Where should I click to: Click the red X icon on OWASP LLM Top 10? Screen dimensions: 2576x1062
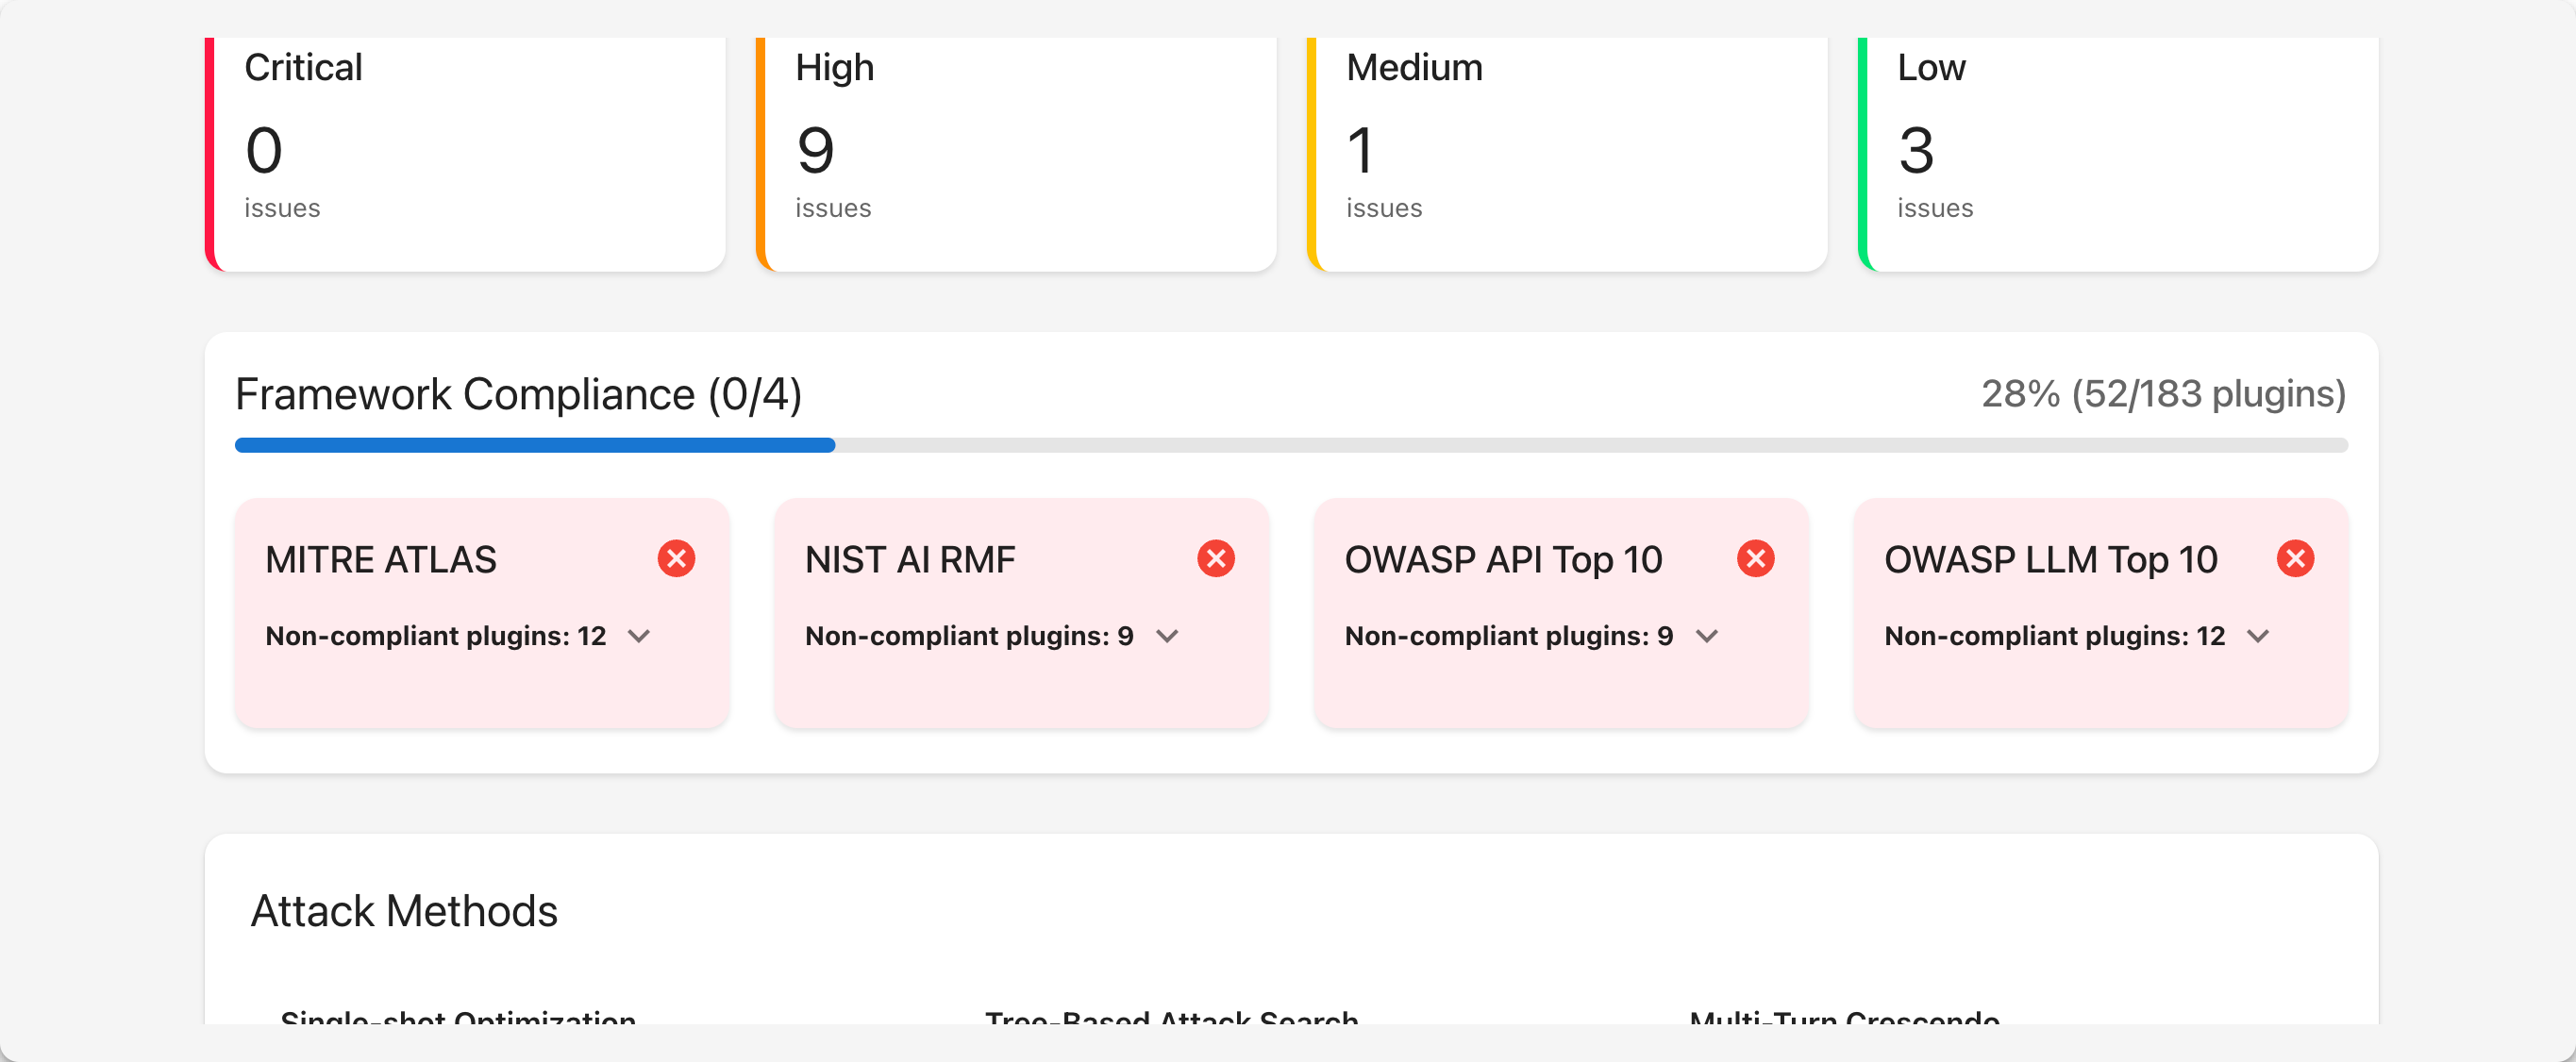[2296, 558]
